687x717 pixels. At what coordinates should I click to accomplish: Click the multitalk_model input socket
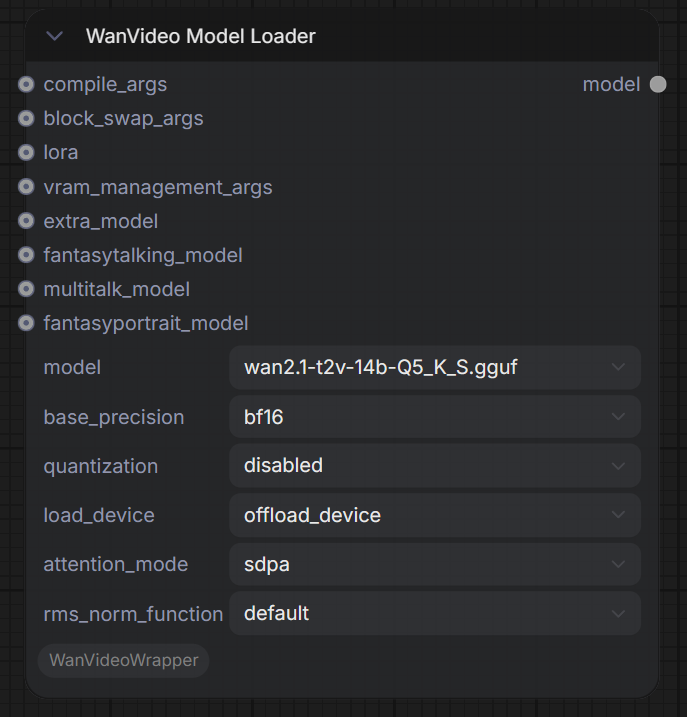point(26,289)
